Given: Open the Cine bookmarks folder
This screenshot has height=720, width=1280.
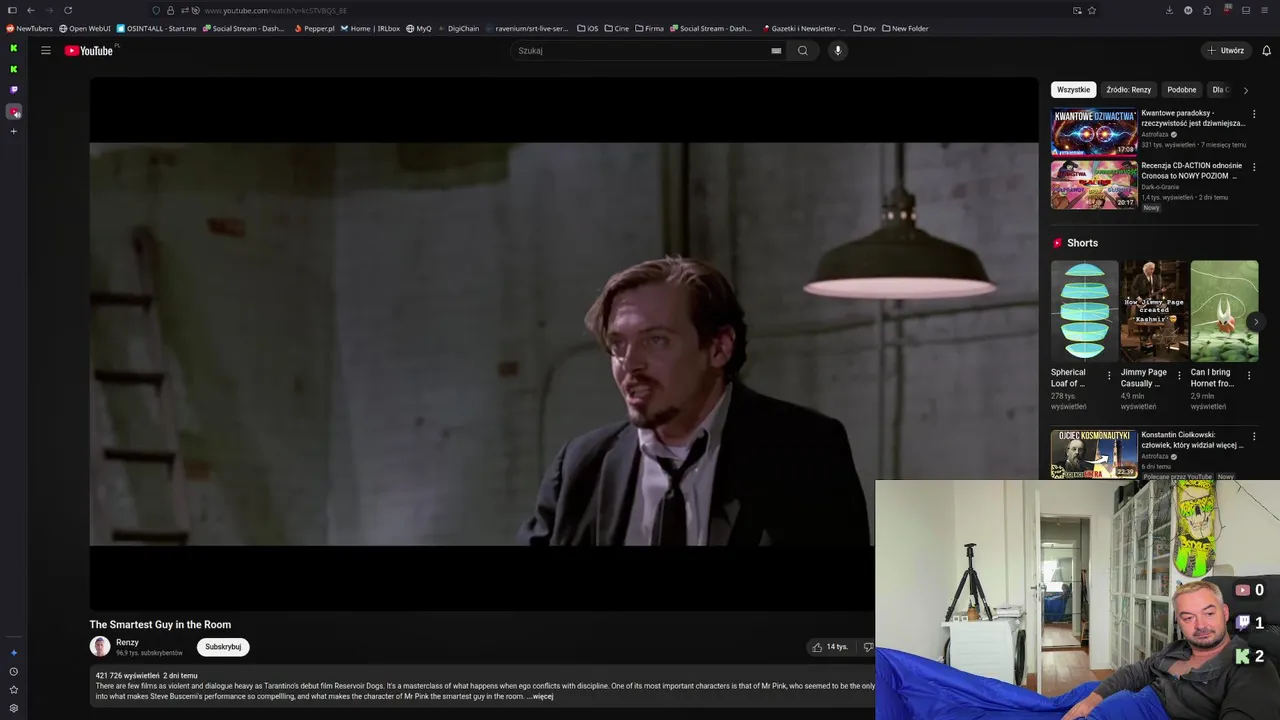Looking at the screenshot, I should [616, 28].
